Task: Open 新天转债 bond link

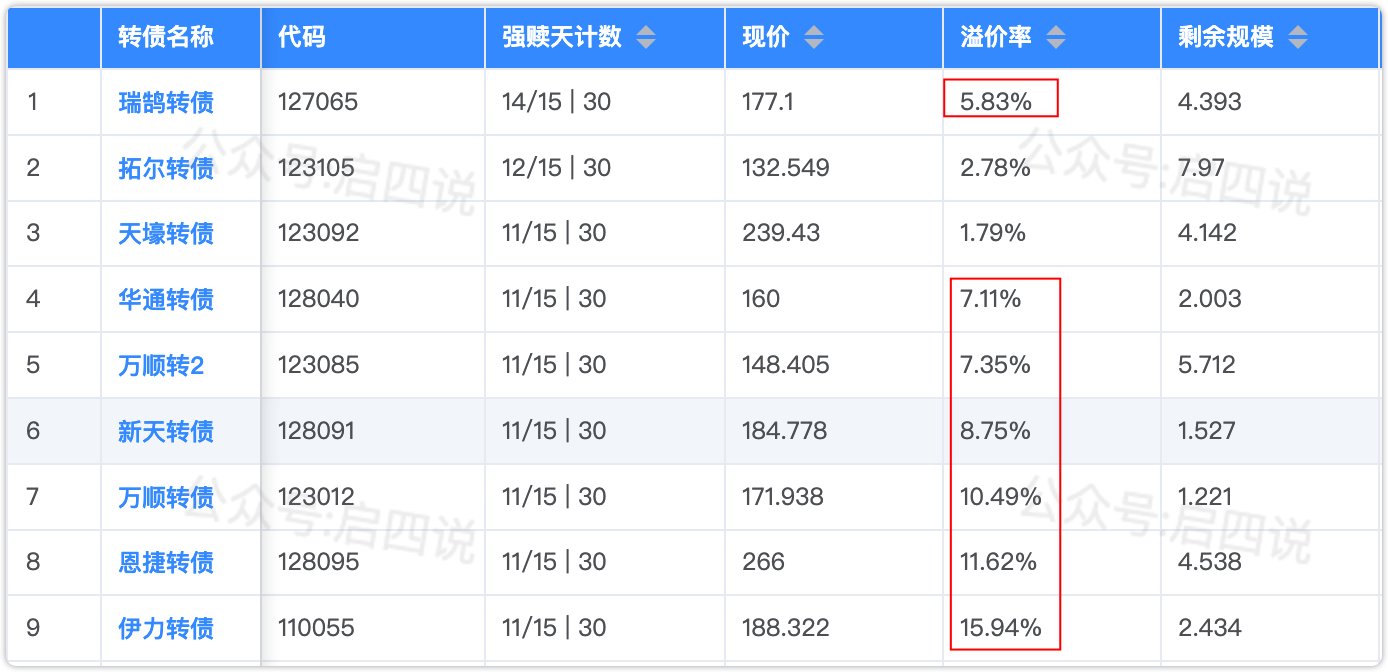Action: tap(166, 432)
